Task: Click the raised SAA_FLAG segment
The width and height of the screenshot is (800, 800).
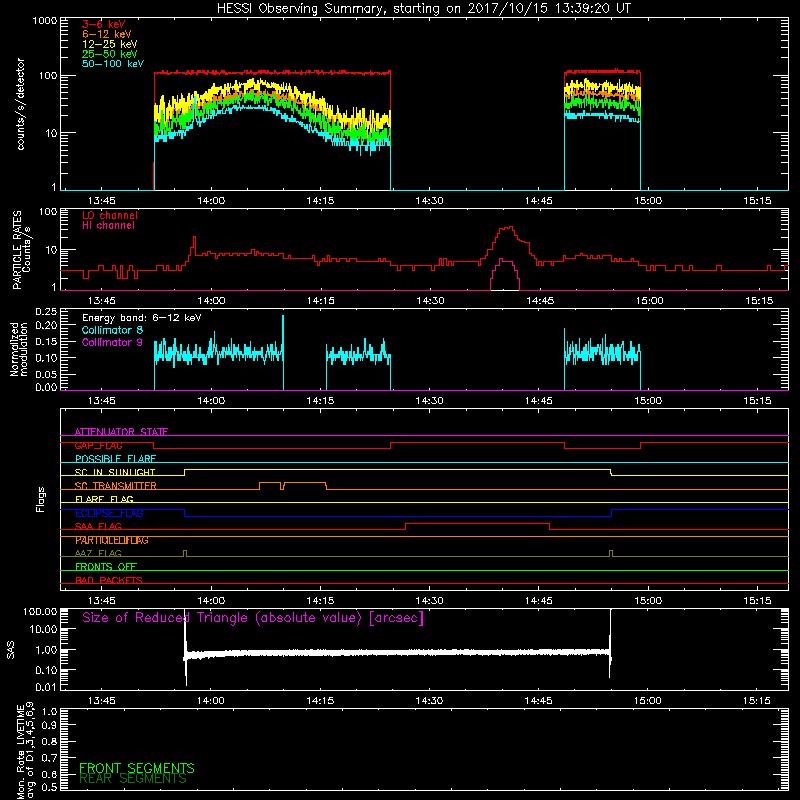Action: pyautogui.click(x=478, y=523)
